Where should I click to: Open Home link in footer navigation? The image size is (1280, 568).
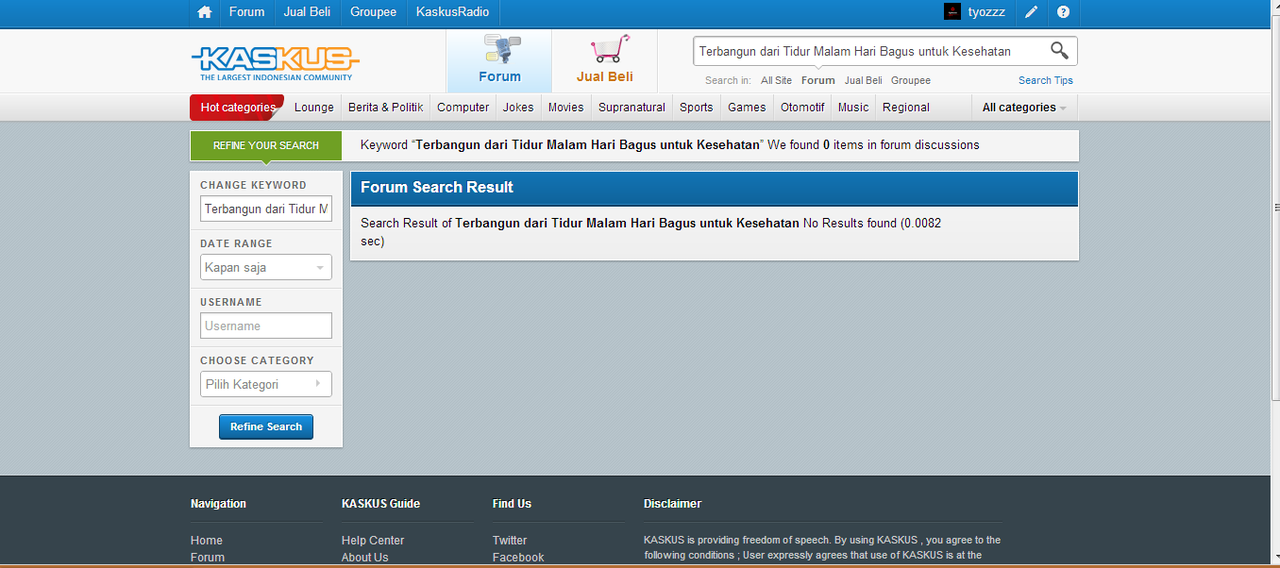pyautogui.click(x=207, y=540)
